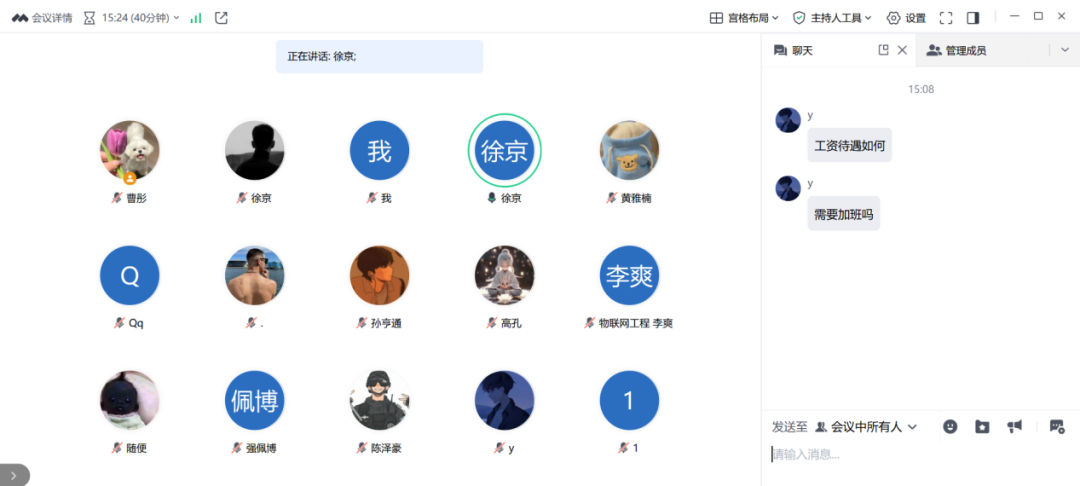
Task: Open the 主持人工具 host tools dropdown
Action: (832, 18)
